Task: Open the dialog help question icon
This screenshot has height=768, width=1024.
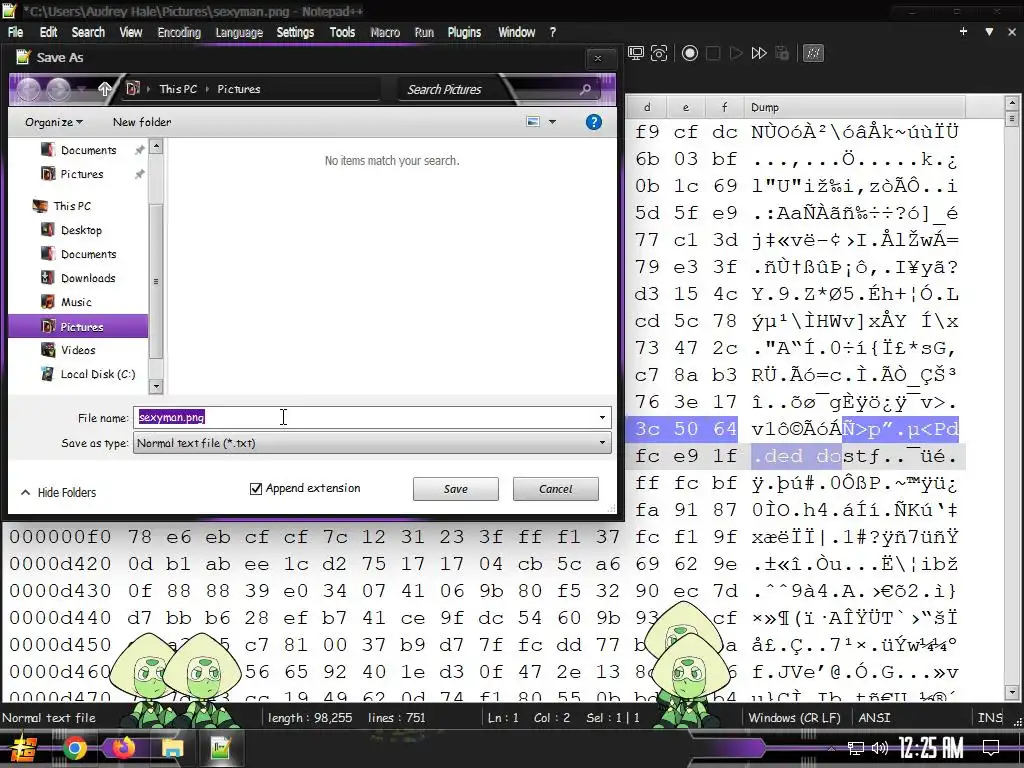Action: coord(594,122)
